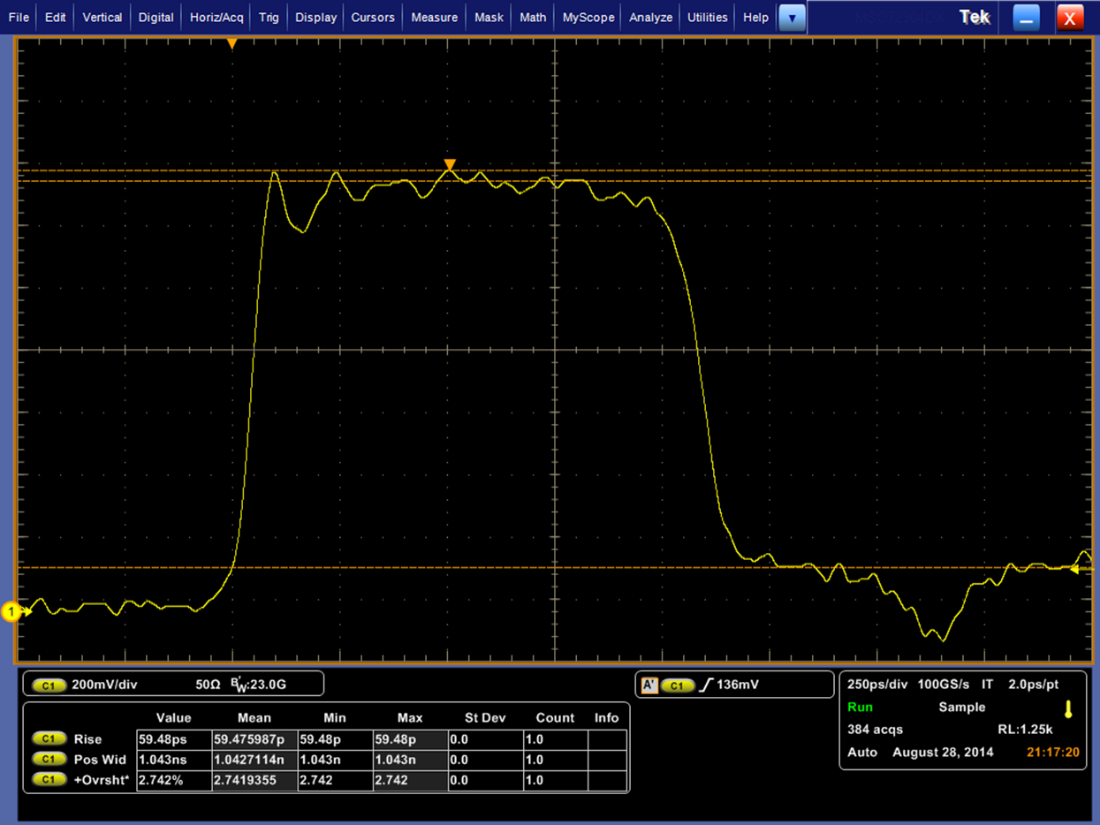Click the 50Ω termination readout
The height and width of the screenshot is (825, 1100).
[x=208, y=684]
